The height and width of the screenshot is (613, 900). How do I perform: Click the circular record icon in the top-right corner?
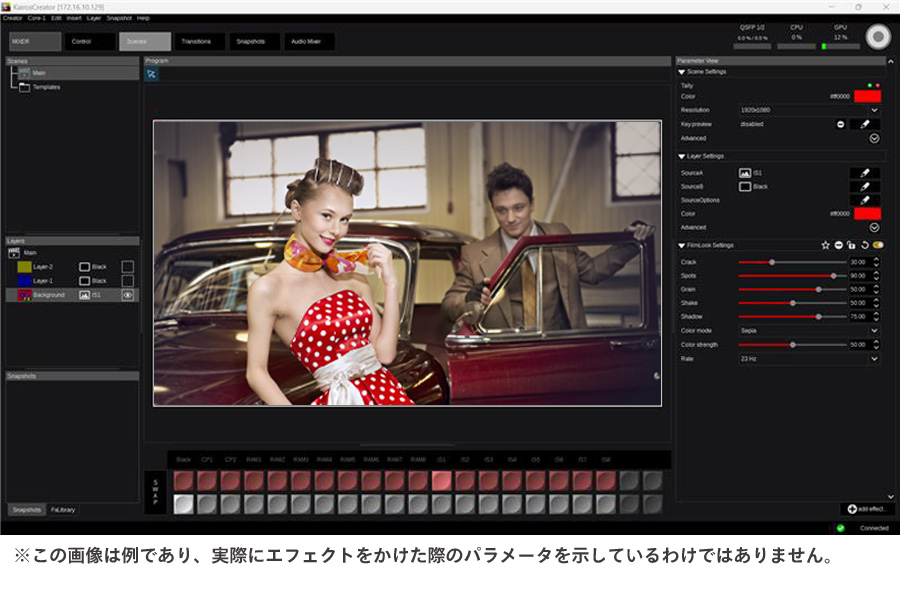coord(878,36)
